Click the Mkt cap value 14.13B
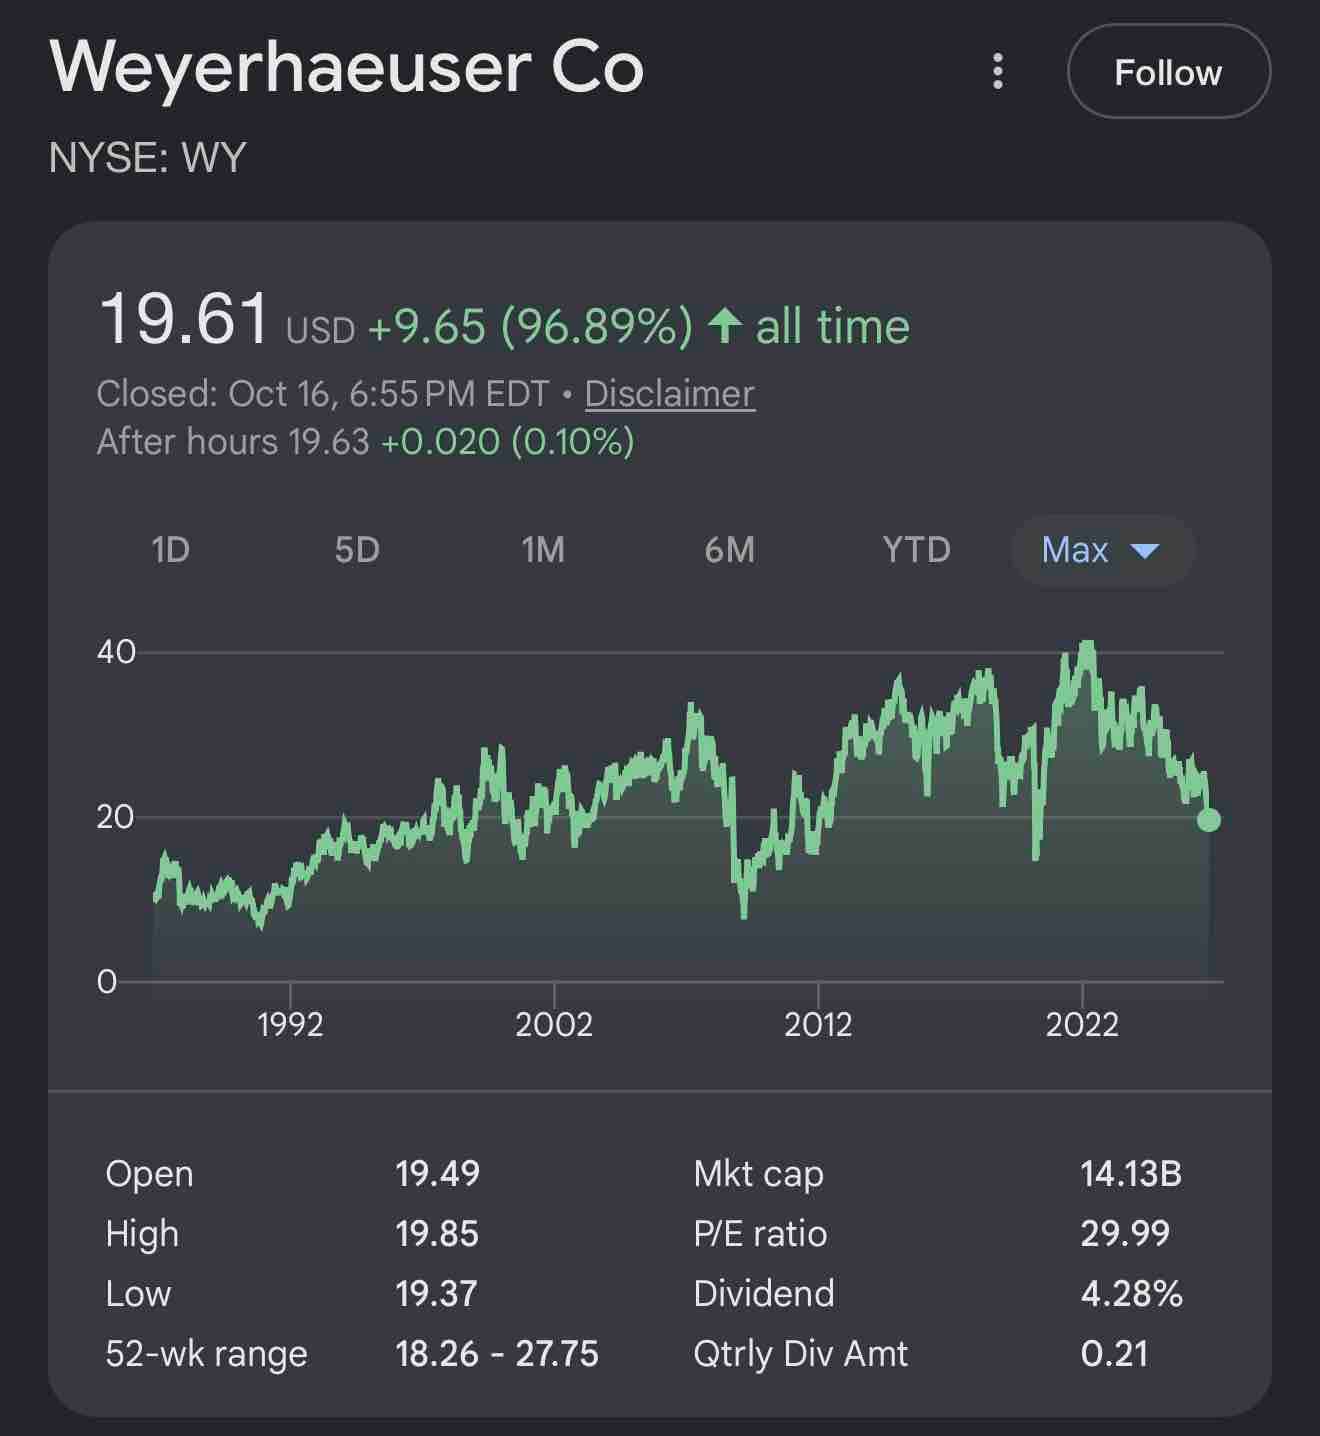Screen dimensions: 1320x1436 point(1131,1173)
